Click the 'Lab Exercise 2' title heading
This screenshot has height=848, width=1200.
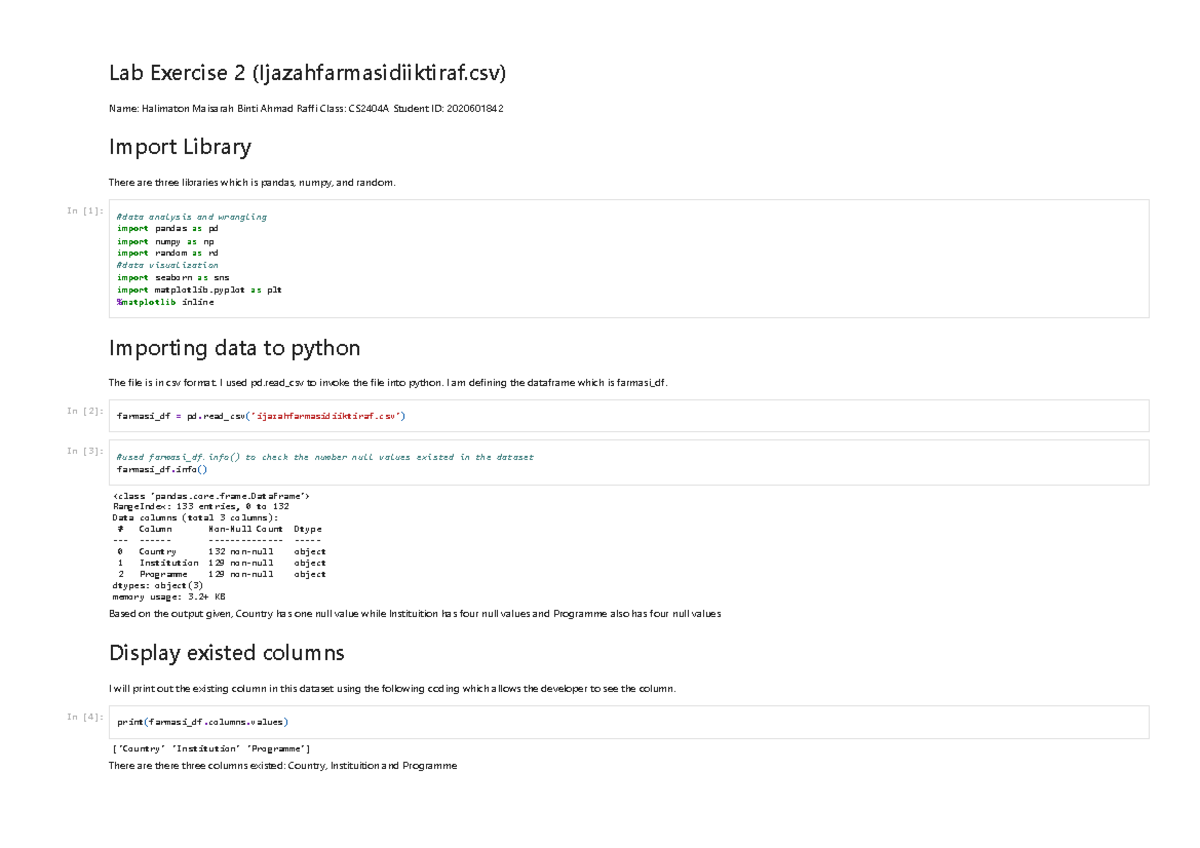coord(308,73)
